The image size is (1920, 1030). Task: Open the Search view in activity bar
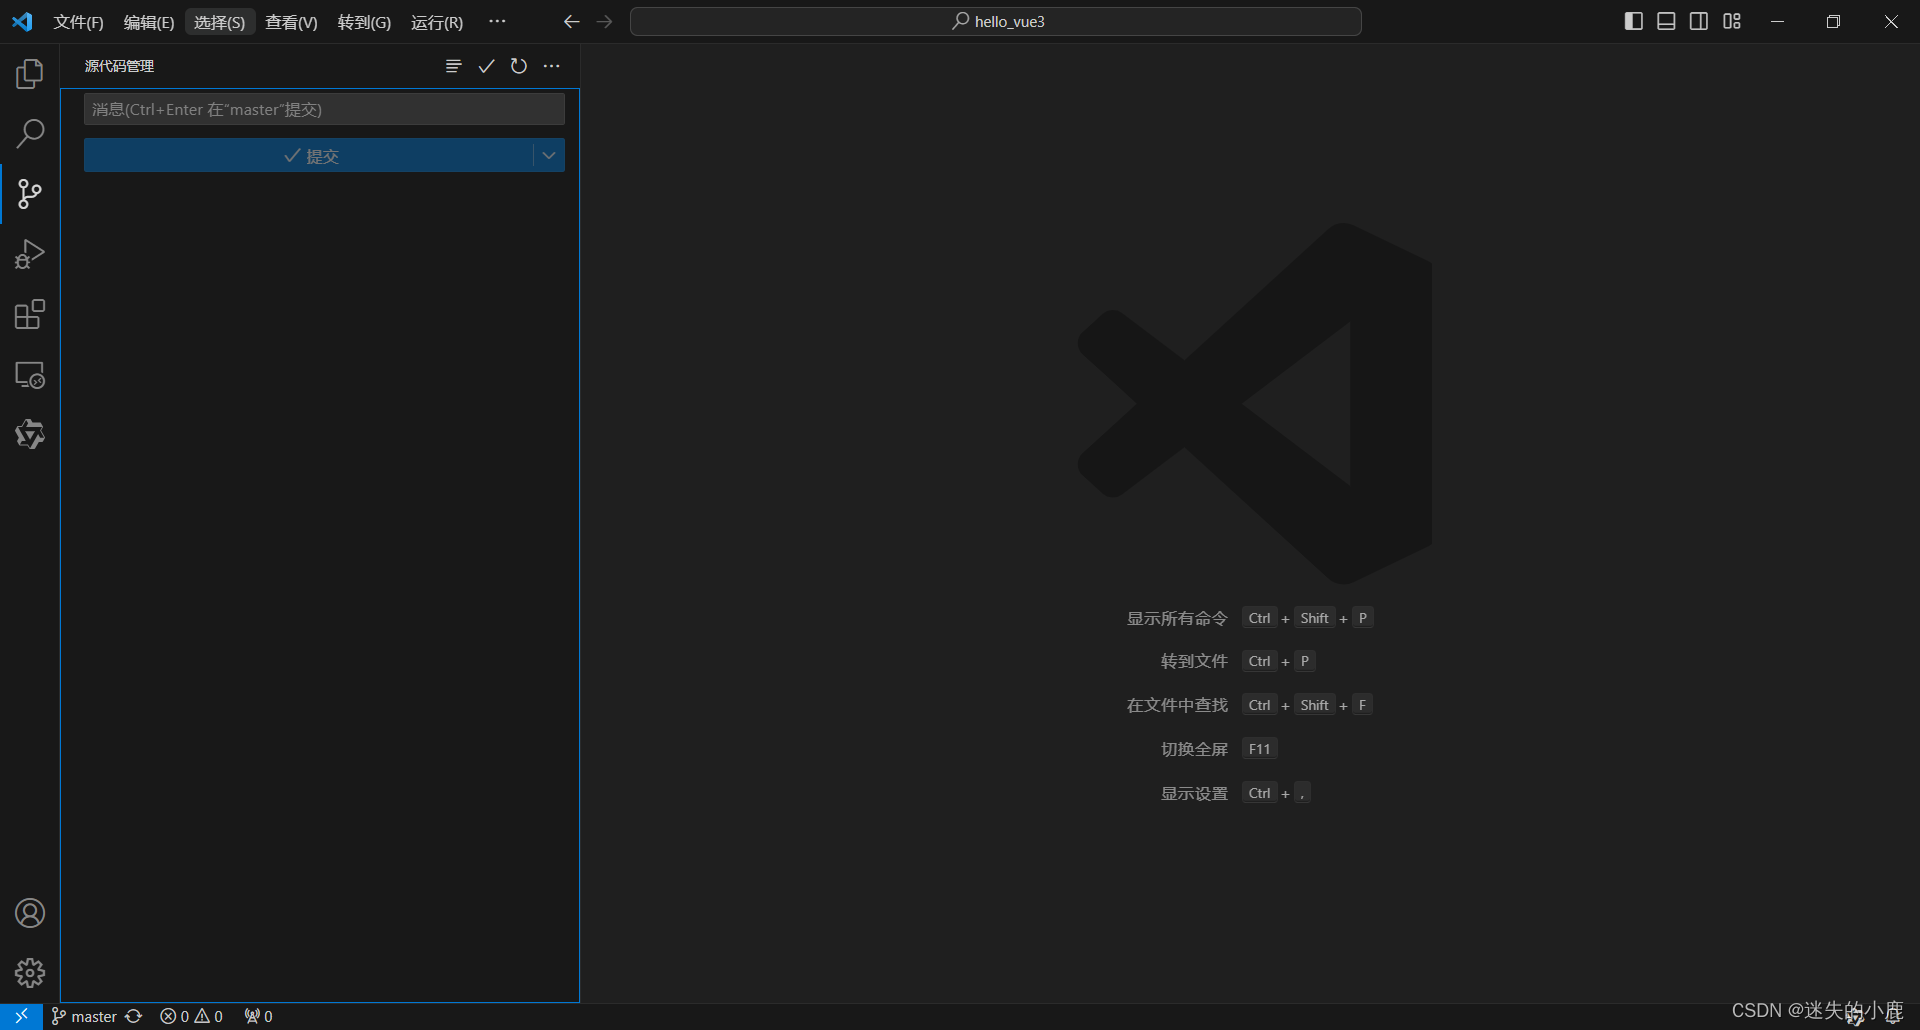click(x=30, y=133)
